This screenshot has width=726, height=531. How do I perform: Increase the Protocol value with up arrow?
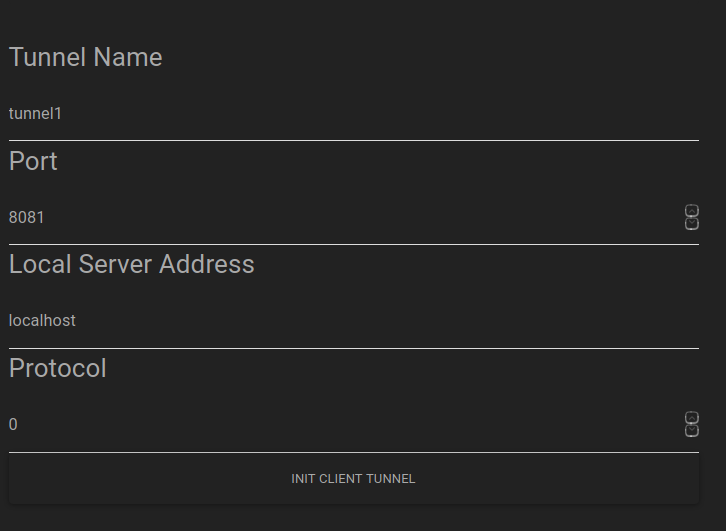click(x=691, y=418)
